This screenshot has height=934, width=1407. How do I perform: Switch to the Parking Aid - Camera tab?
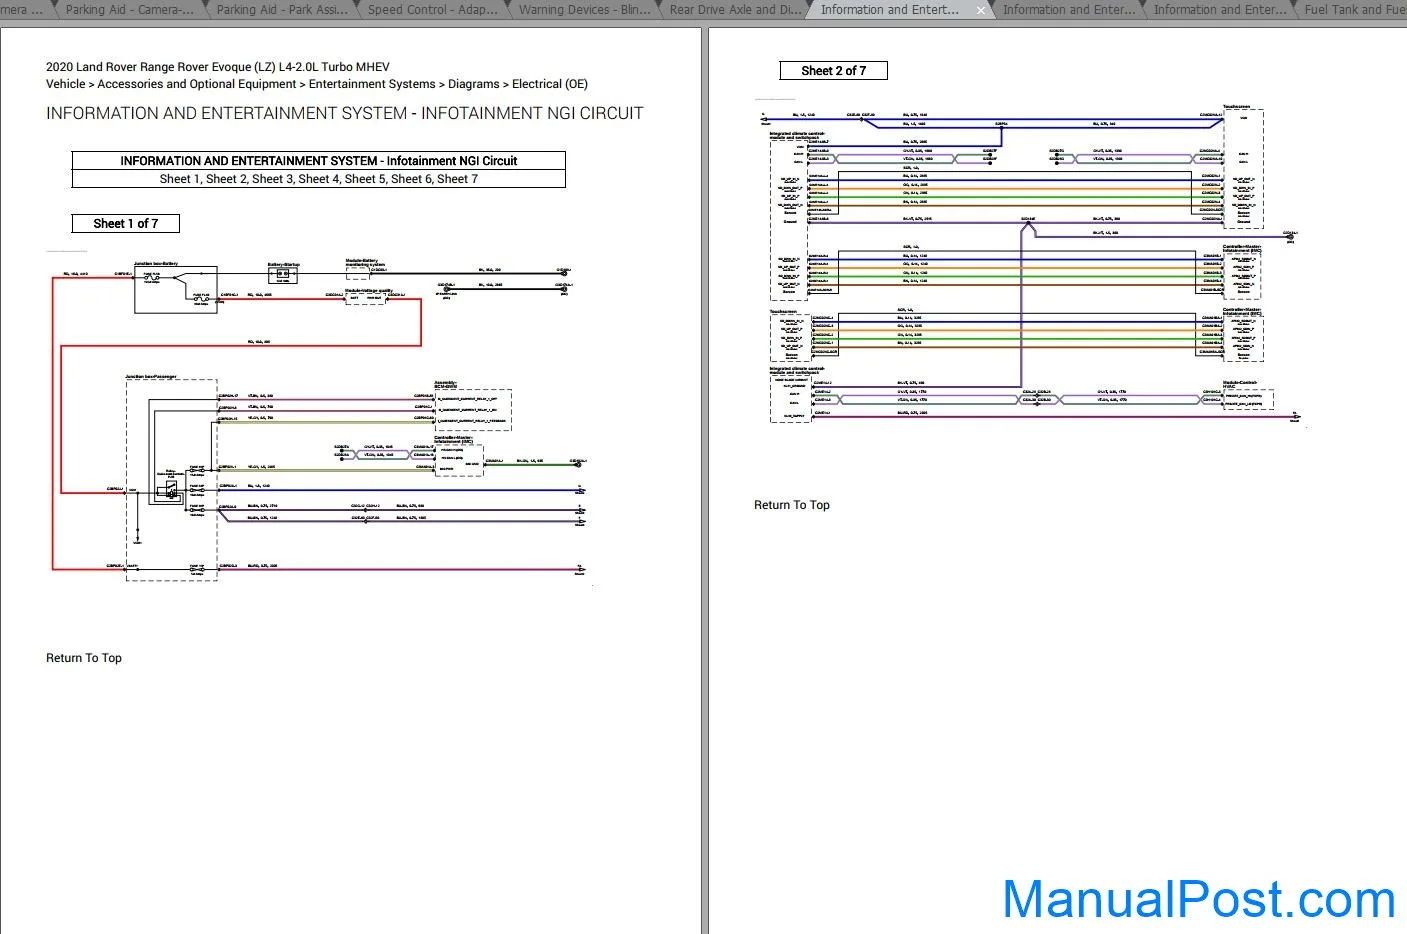coord(129,10)
